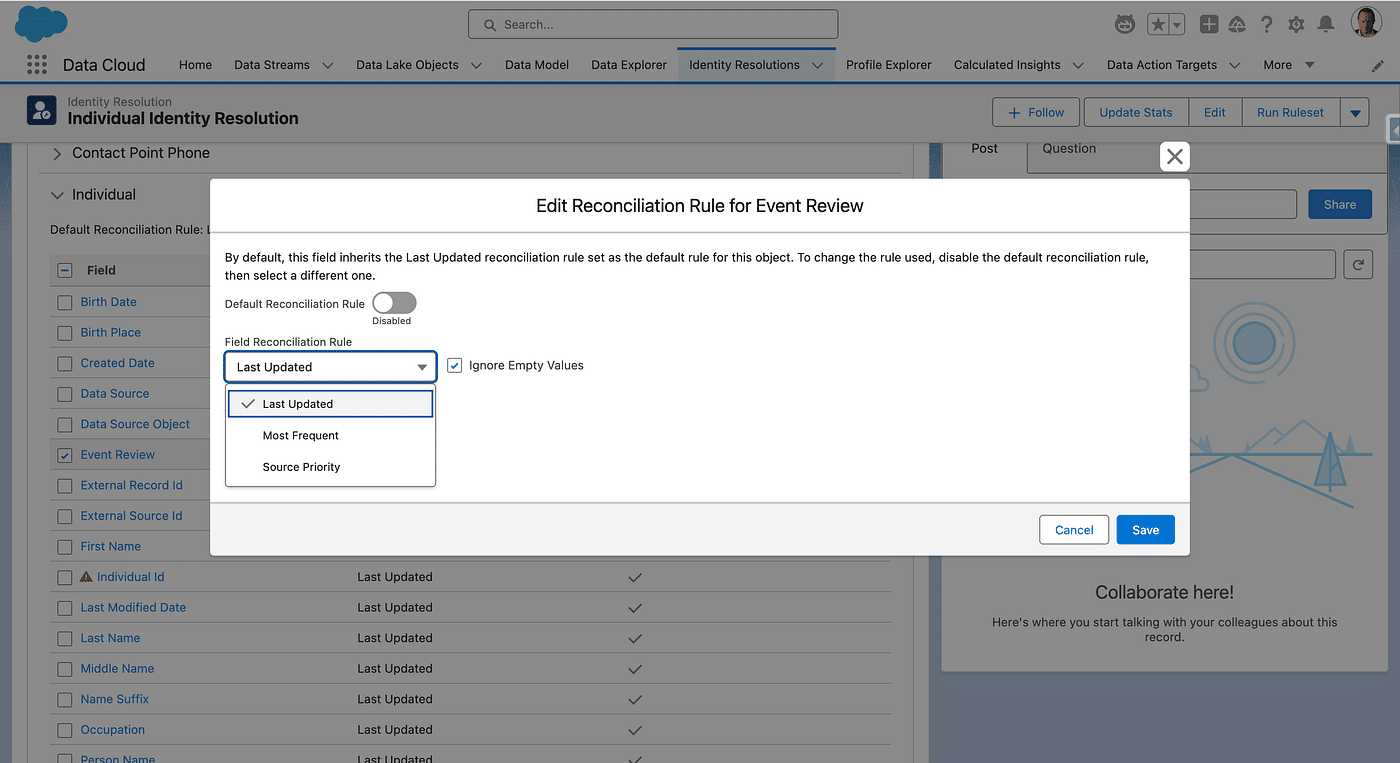Close the reconciliation rule dialog with X
This screenshot has width=1400, height=763.
pyautogui.click(x=1174, y=156)
